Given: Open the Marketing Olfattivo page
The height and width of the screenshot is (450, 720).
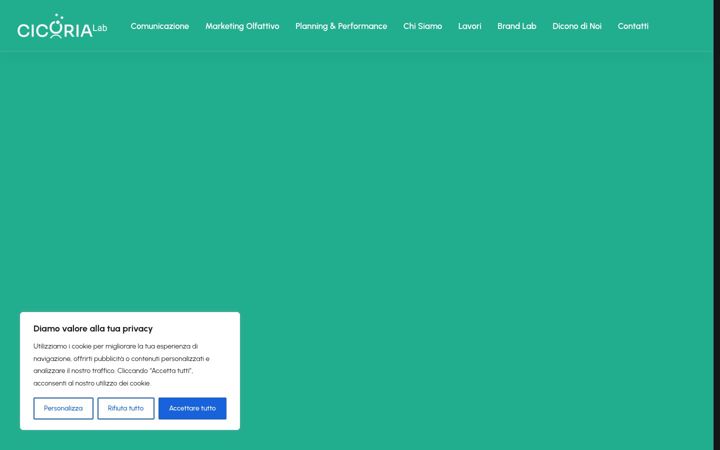Looking at the screenshot, I should [x=242, y=26].
